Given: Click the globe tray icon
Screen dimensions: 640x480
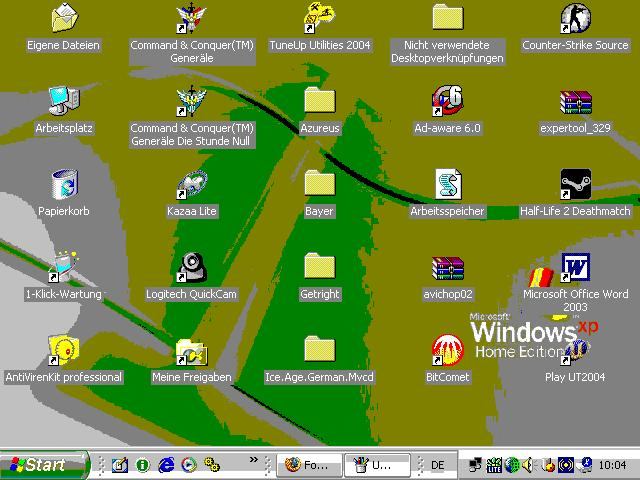Looking at the screenshot, I should [x=512, y=465].
